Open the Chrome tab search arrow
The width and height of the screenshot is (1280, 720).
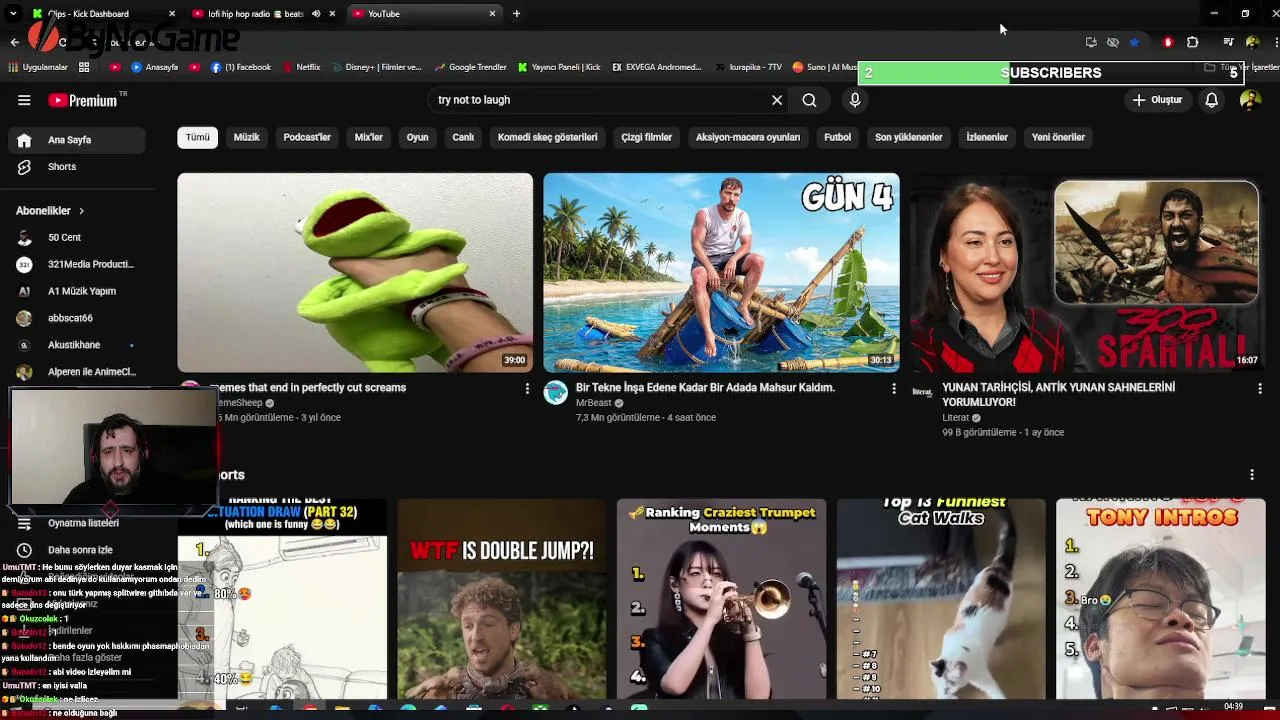(x=13, y=14)
